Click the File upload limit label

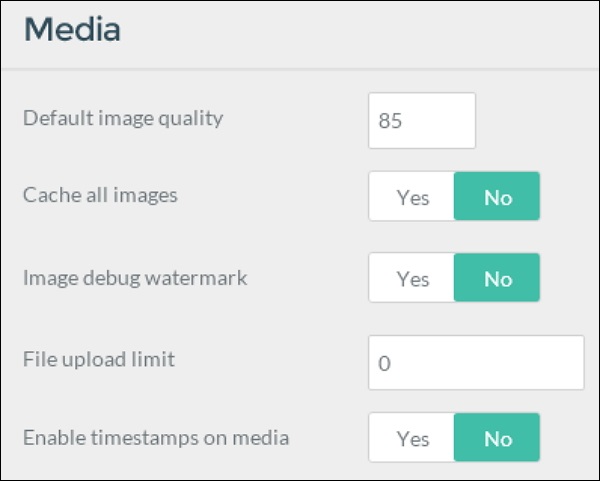pyautogui.click(x=99, y=358)
